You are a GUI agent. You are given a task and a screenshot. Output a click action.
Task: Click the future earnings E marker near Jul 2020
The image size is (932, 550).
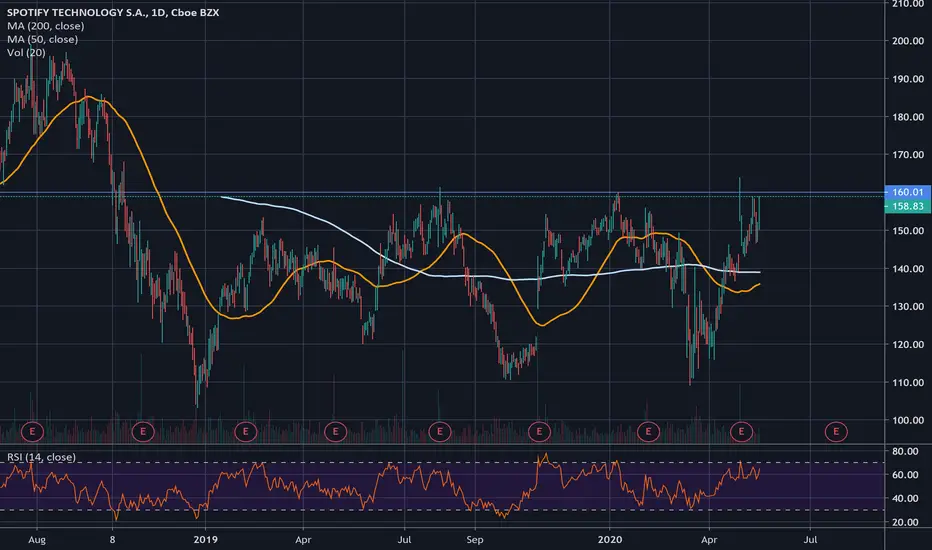(x=836, y=432)
